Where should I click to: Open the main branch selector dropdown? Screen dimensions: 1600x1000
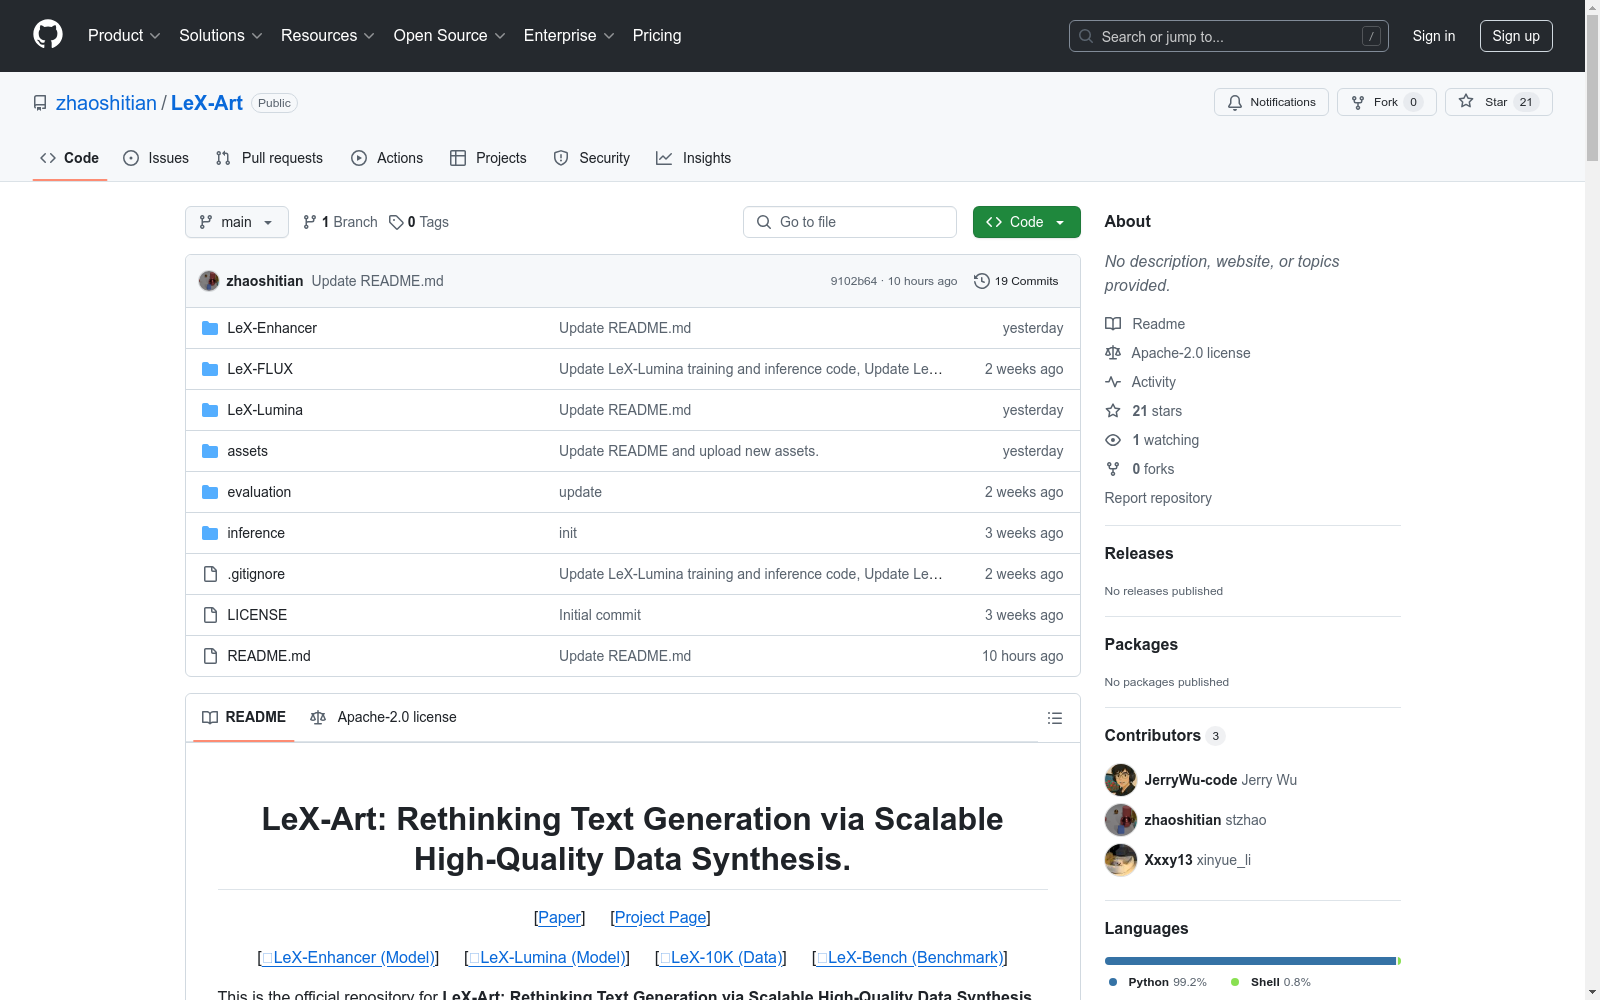pyautogui.click(x=237, y=222)
